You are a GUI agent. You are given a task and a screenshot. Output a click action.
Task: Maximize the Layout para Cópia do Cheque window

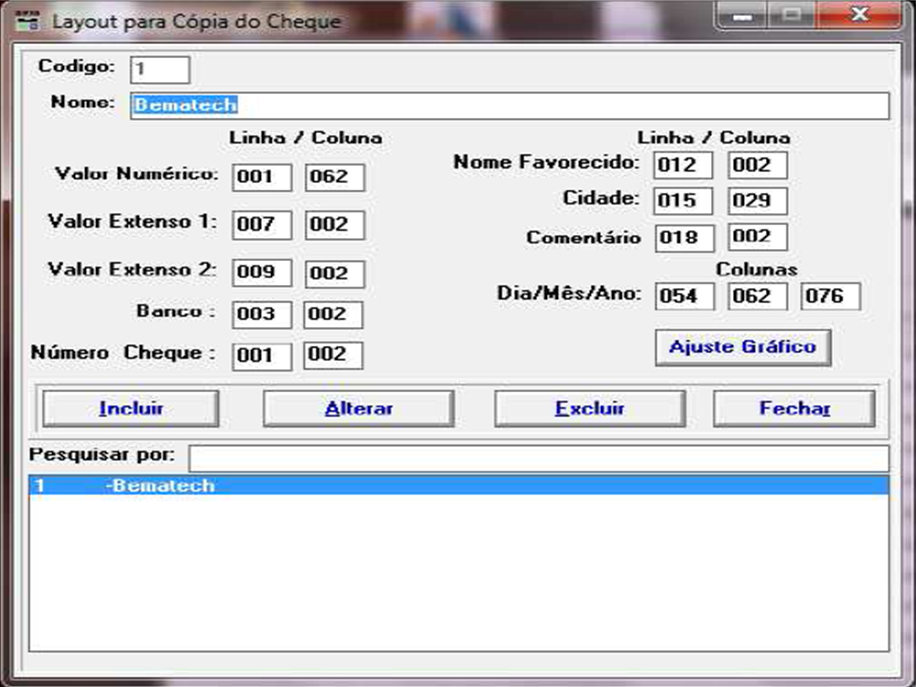point(792,15)
